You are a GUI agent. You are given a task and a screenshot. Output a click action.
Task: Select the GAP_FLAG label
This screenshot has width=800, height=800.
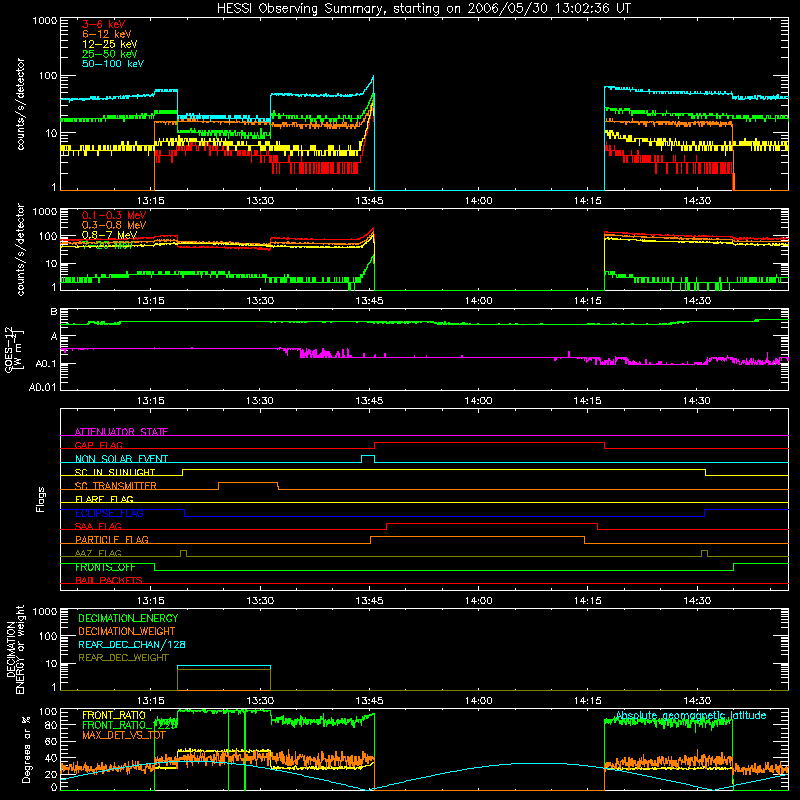(98, 445)
